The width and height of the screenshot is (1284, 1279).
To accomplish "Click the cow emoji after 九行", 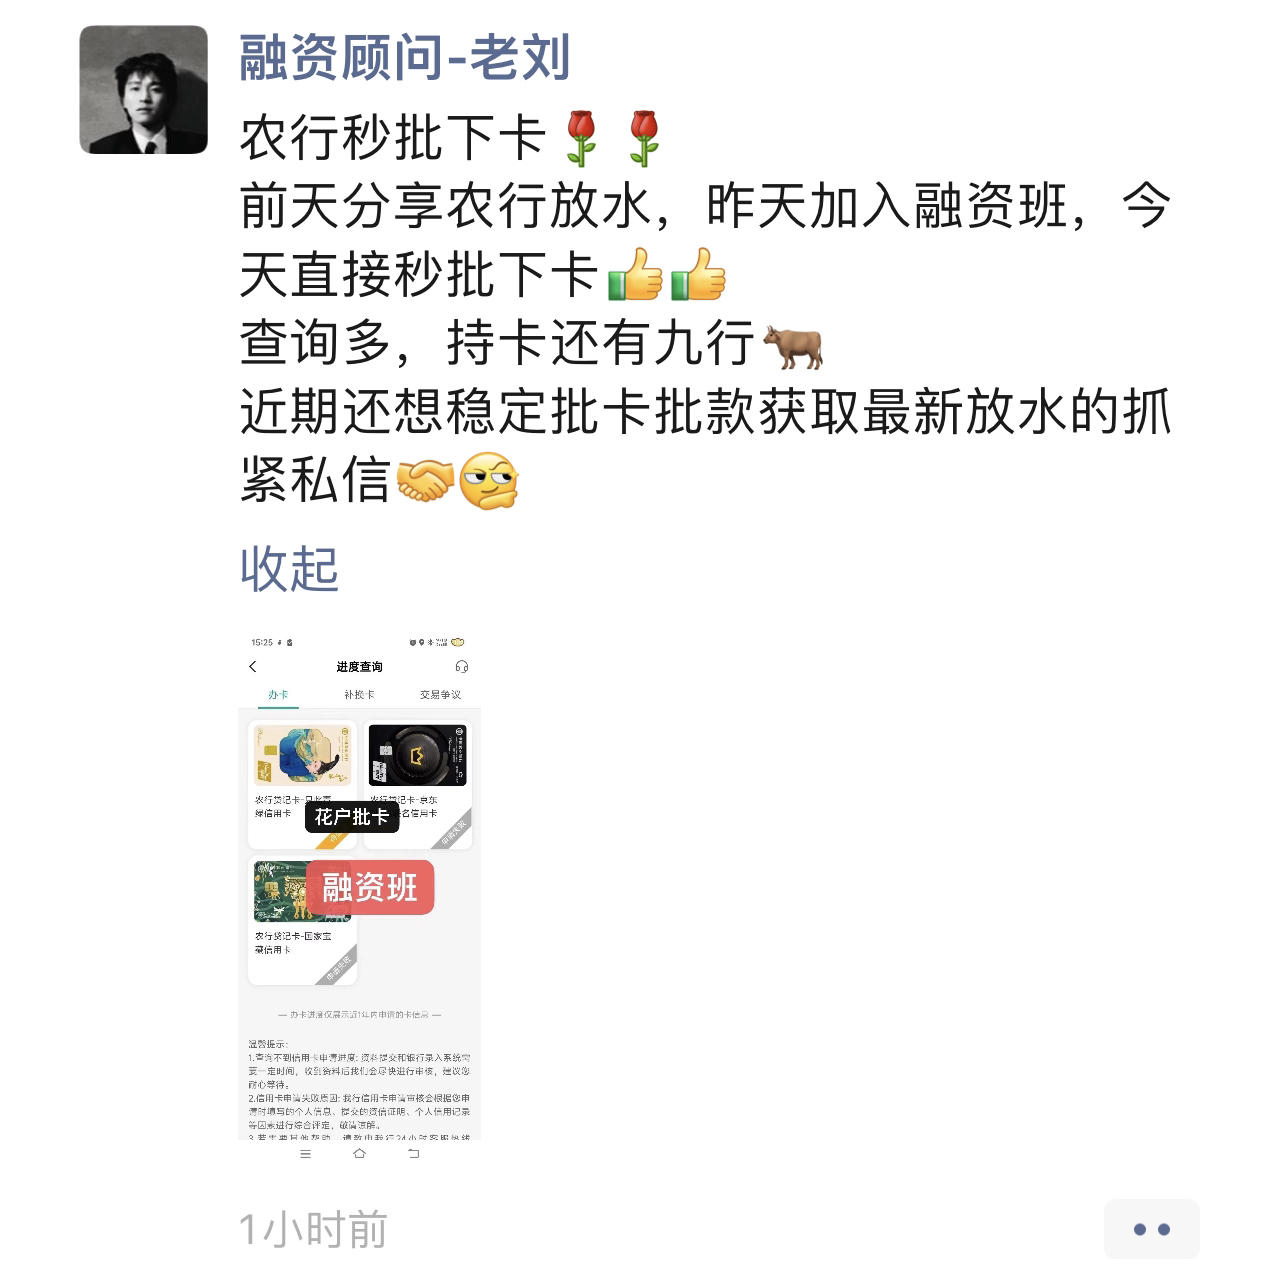I will click(793, 345).
